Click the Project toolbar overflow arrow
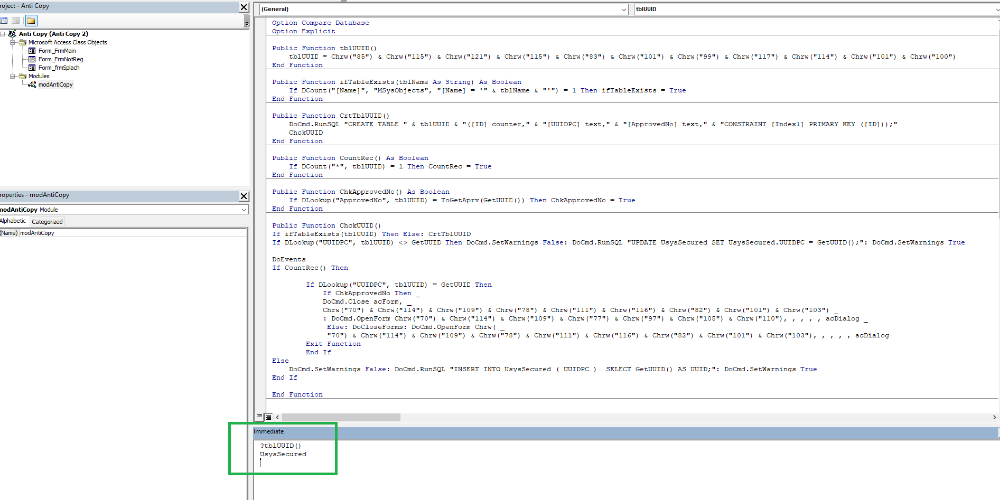Screen dimensions: 1000x500 247,22
